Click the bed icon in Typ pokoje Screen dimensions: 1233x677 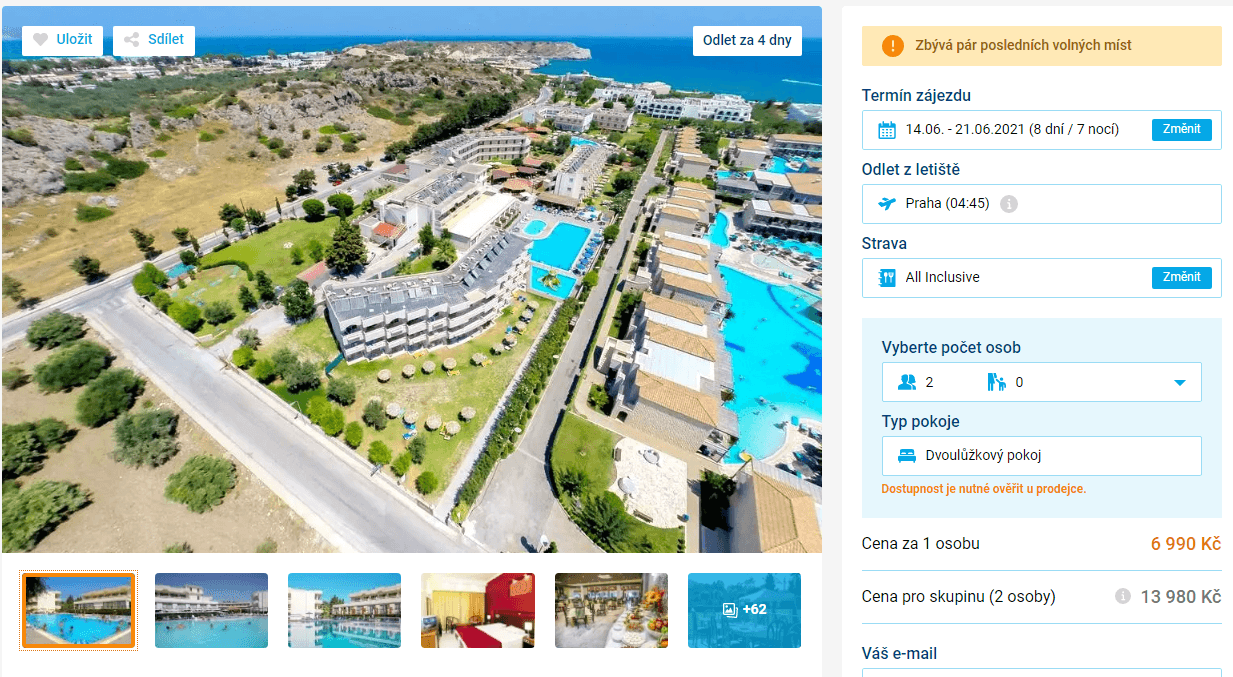907,456
